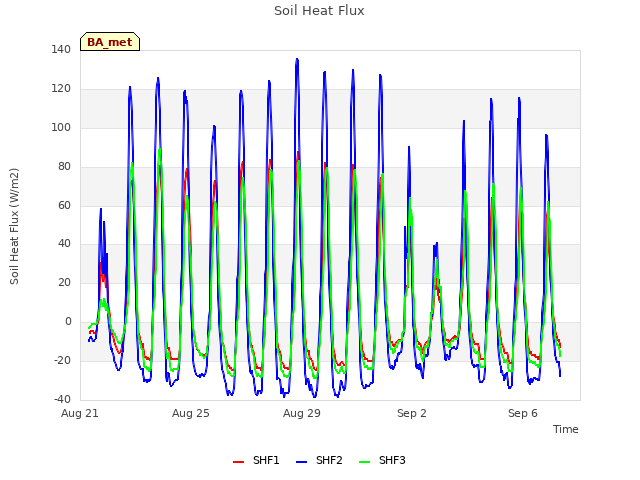Click the Sep 6 x-axis tick label
The width and height of the screenshot is (640, 480).
click(x=523, y=413)
